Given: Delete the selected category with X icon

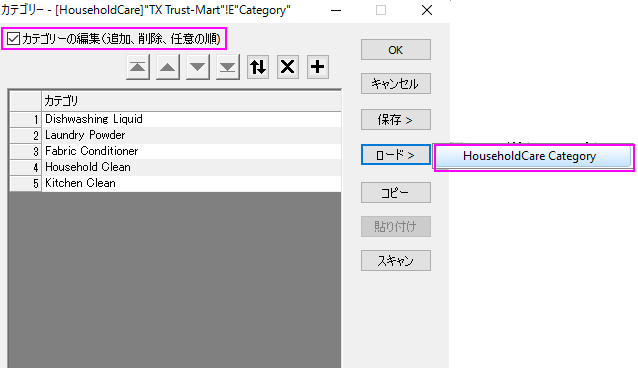Looking at the screenshot, I should pyautogui.click(x=288, y=67).
